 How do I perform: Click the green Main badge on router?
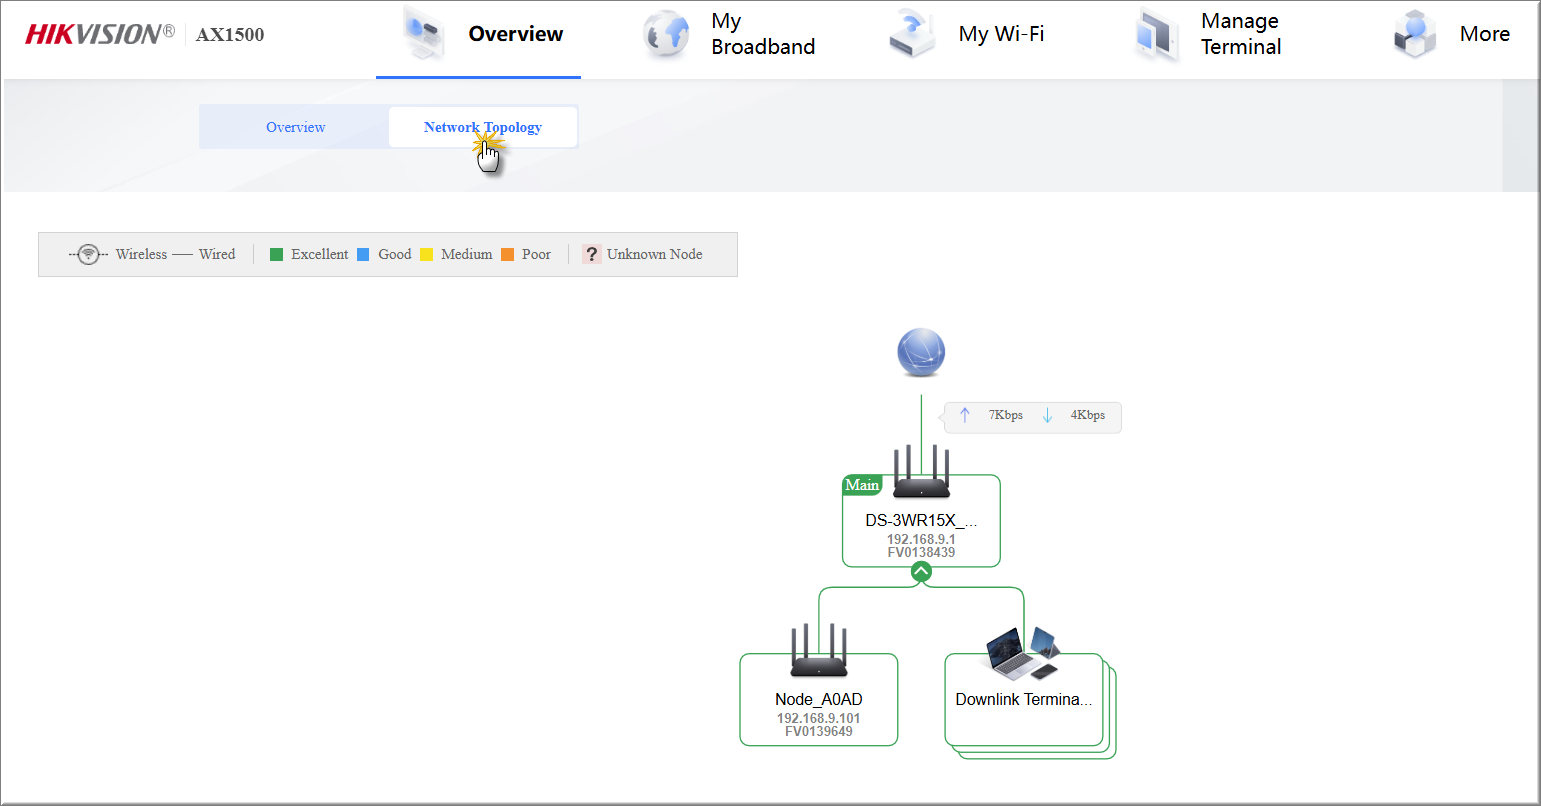[x=861, y=485]
